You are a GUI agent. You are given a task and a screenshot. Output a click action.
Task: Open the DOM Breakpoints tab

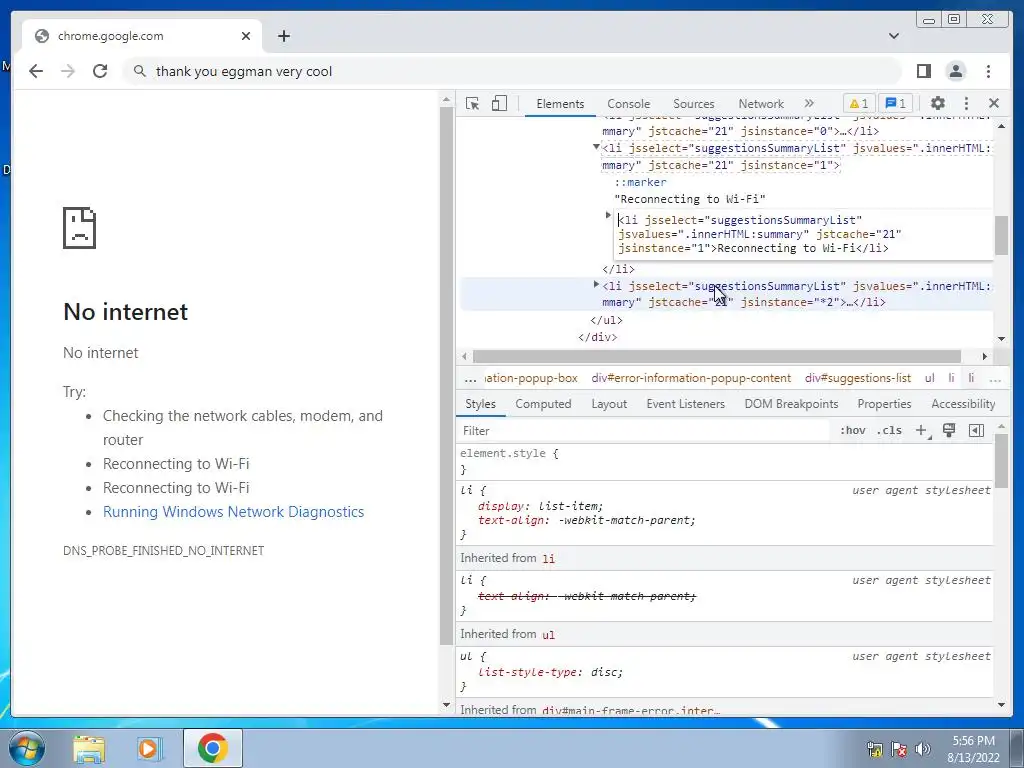tap(791, 404)
